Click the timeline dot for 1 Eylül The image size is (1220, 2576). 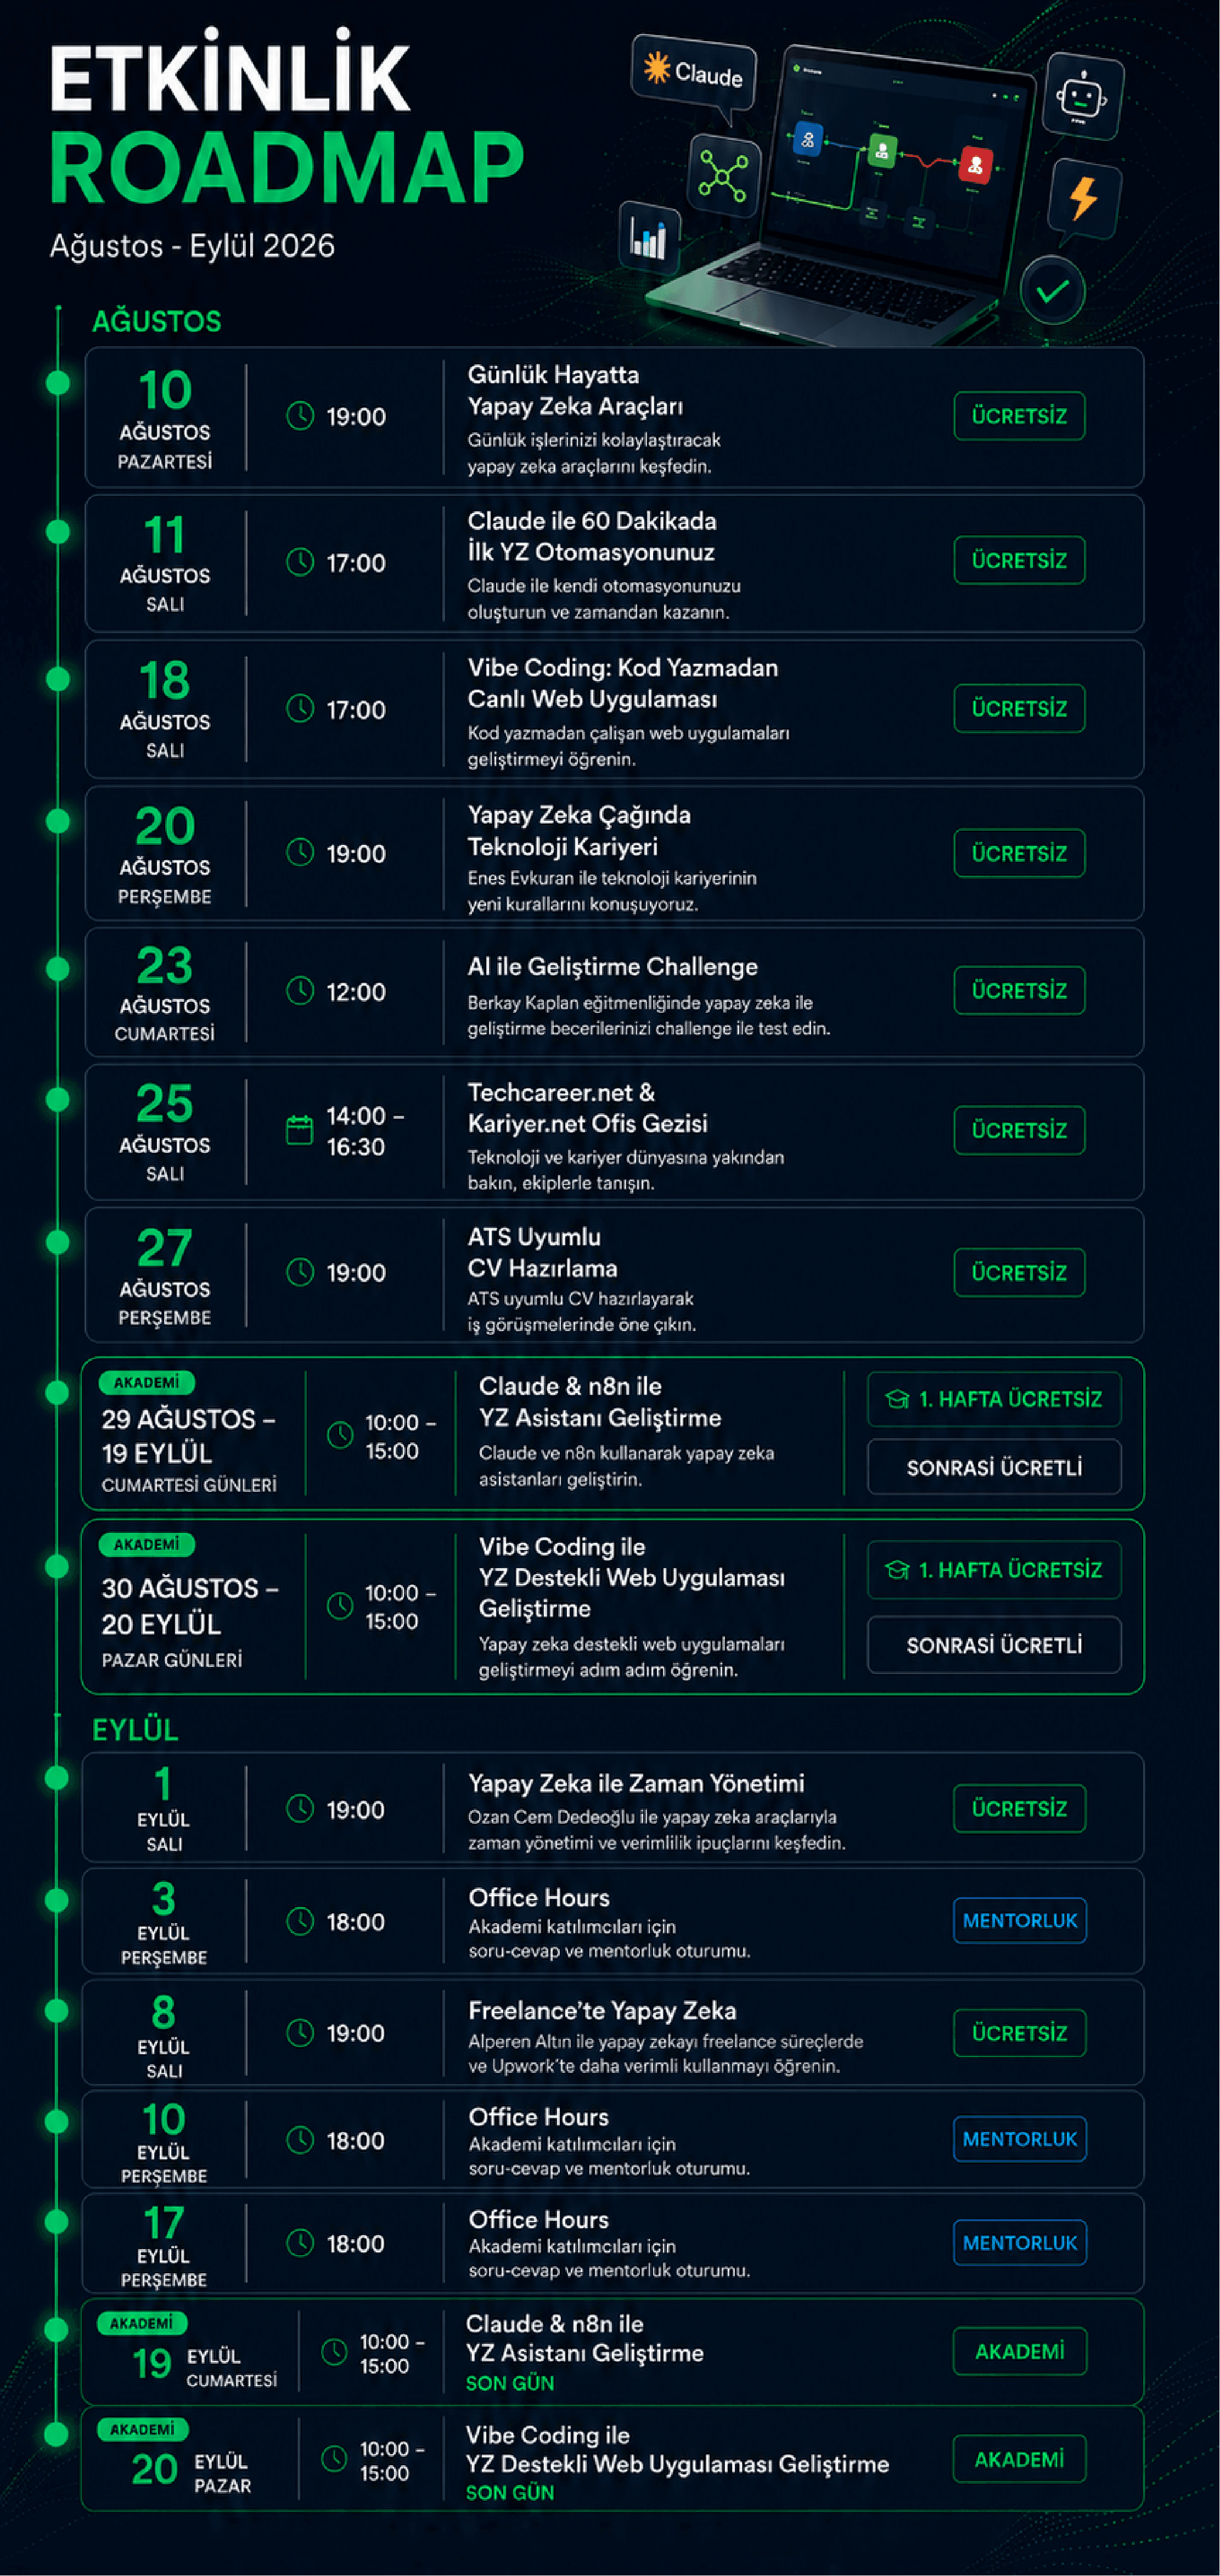57,1777
